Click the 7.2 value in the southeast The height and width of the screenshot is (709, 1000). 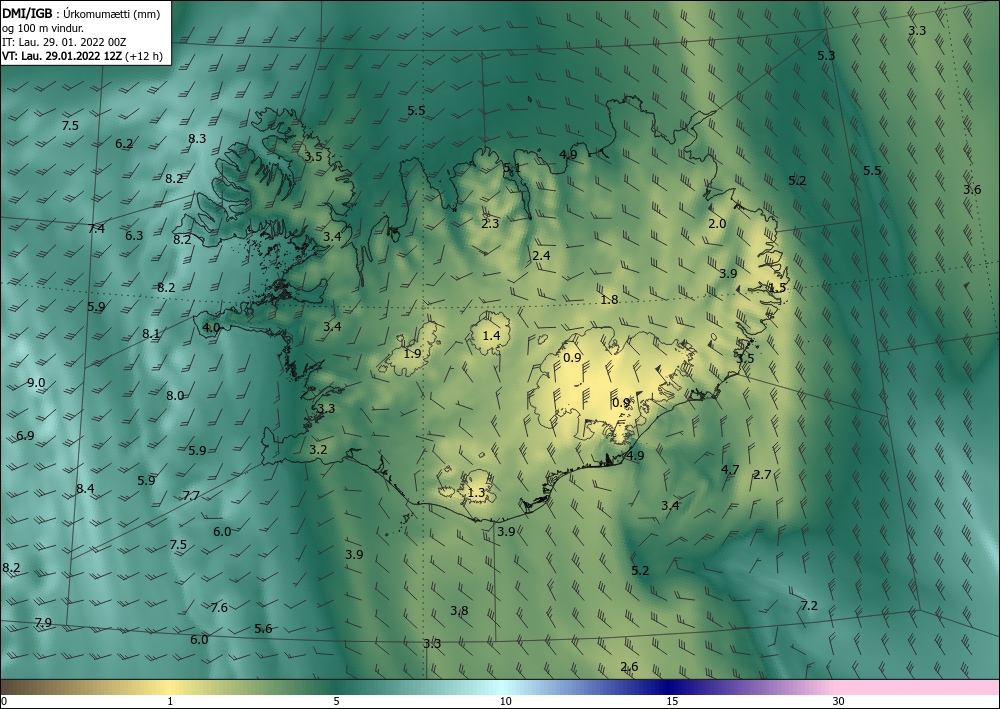(809, 606)
